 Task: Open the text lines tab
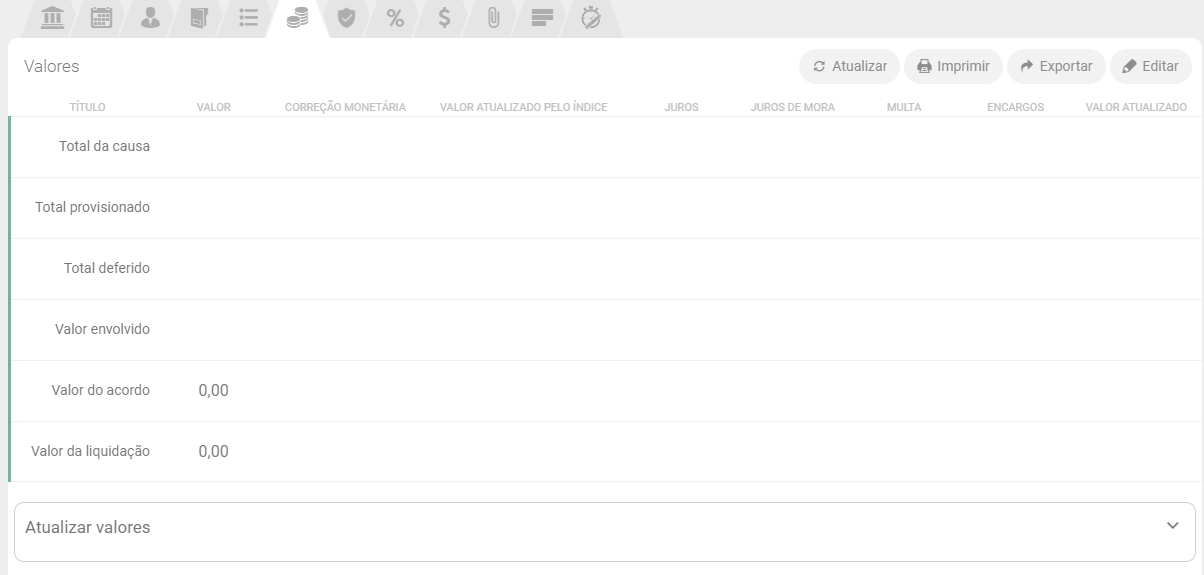[542, 17]
